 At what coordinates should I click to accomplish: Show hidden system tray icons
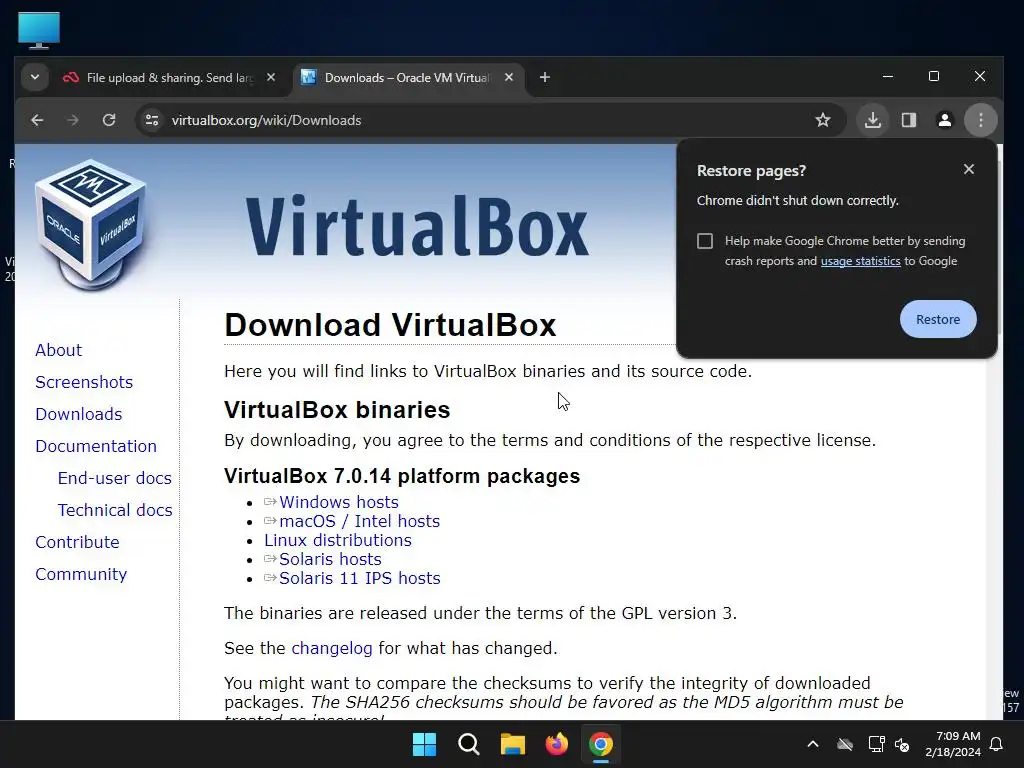click(x=813, y=744)
